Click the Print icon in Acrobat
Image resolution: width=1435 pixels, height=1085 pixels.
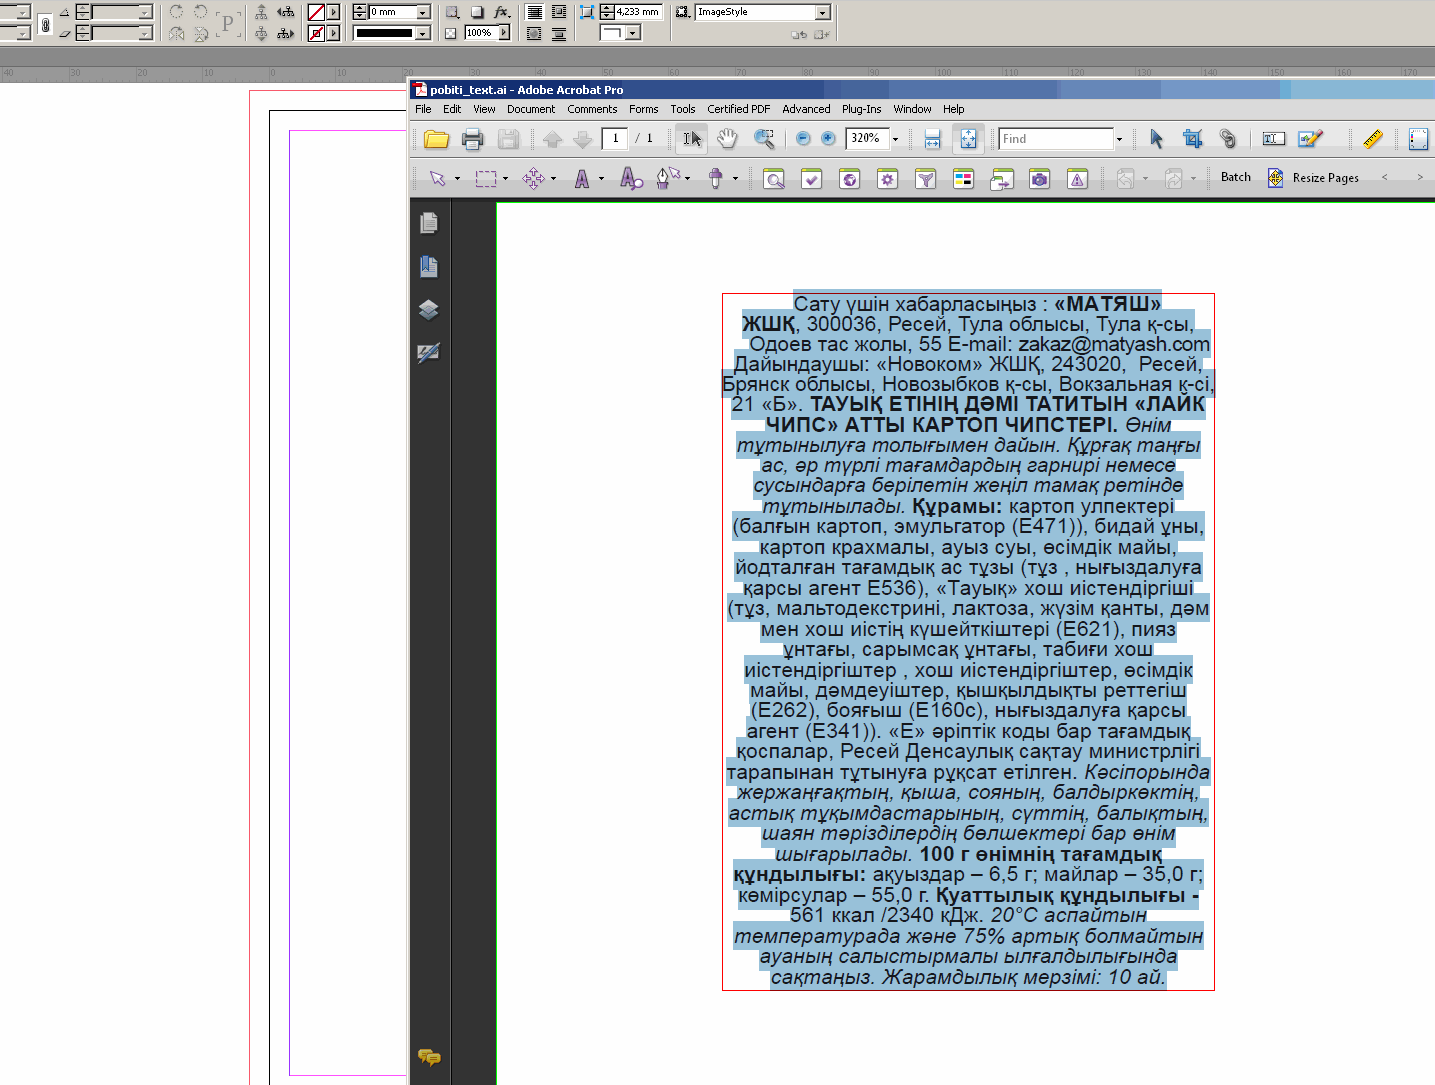[473, 139]
